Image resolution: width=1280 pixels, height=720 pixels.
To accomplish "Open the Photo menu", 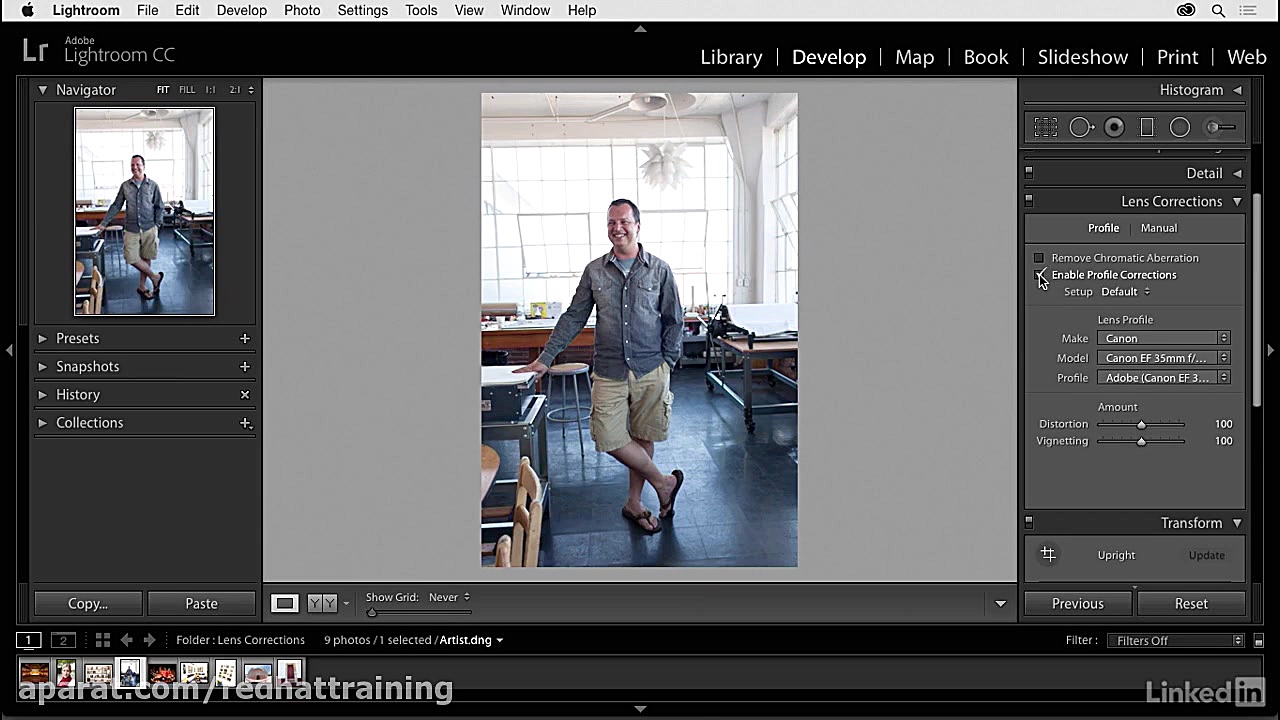I will tap(302, 10).
